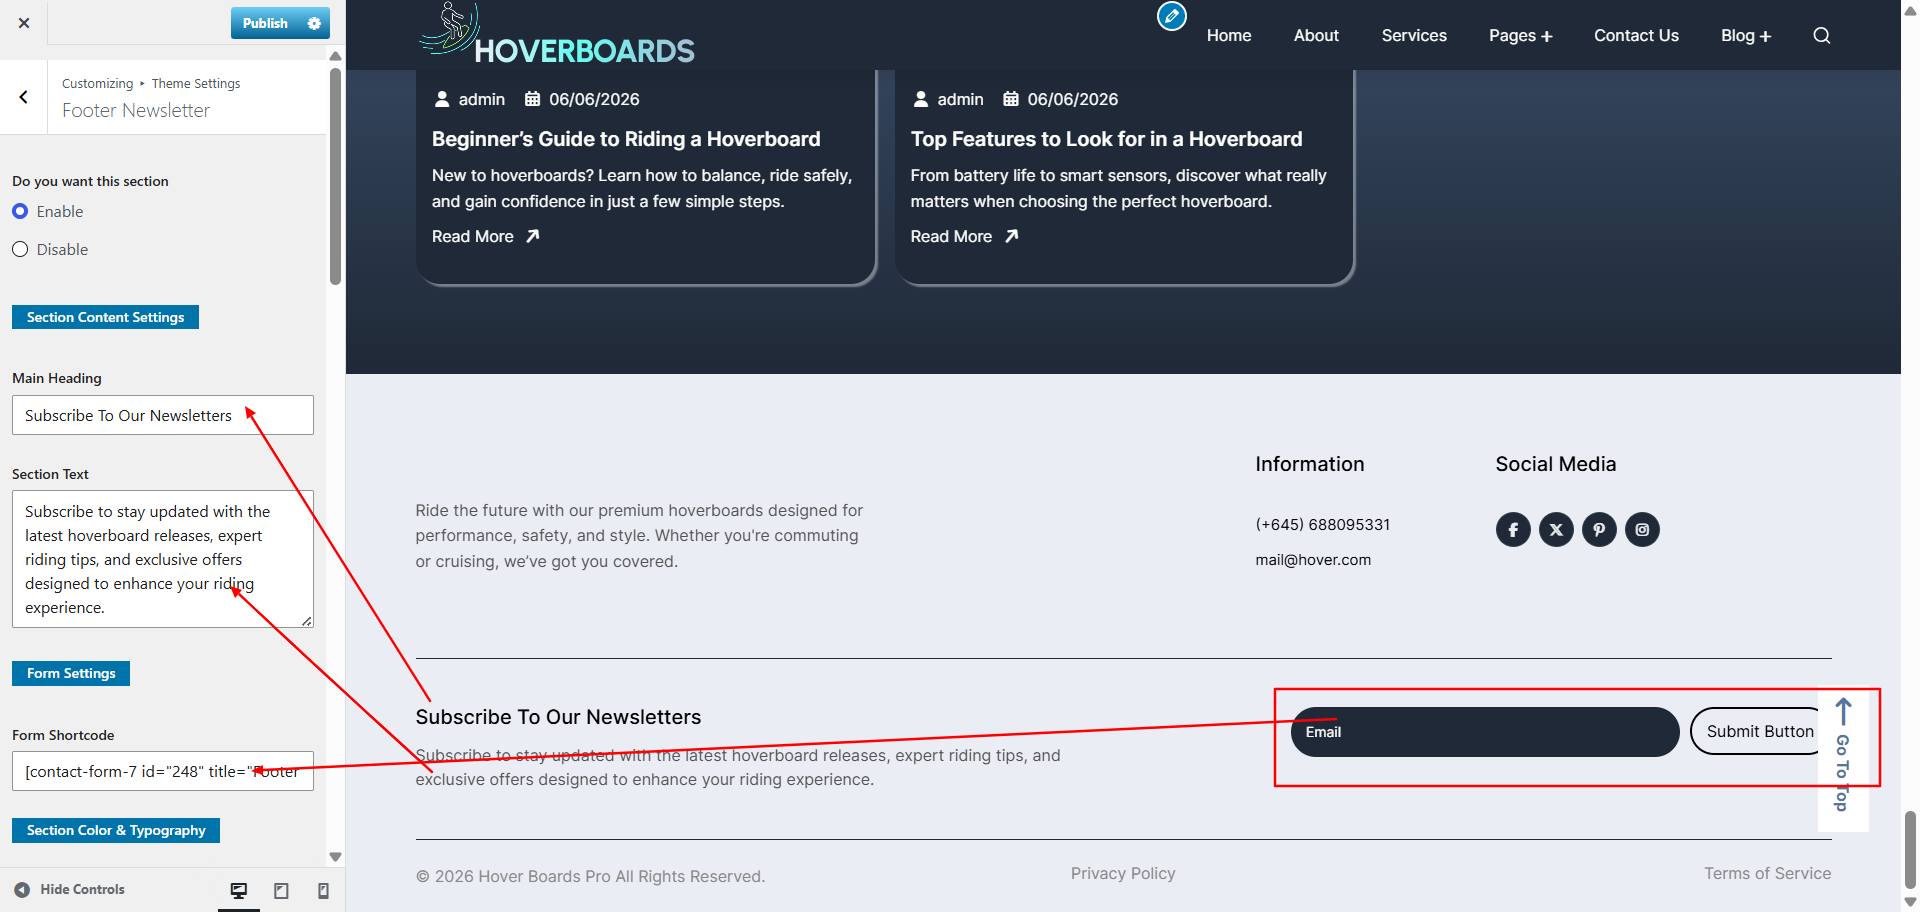Click page preview scrollbar thumb
This screenshot has width=1920, height=912.
pyautogui.click(x=1910, y=850)
